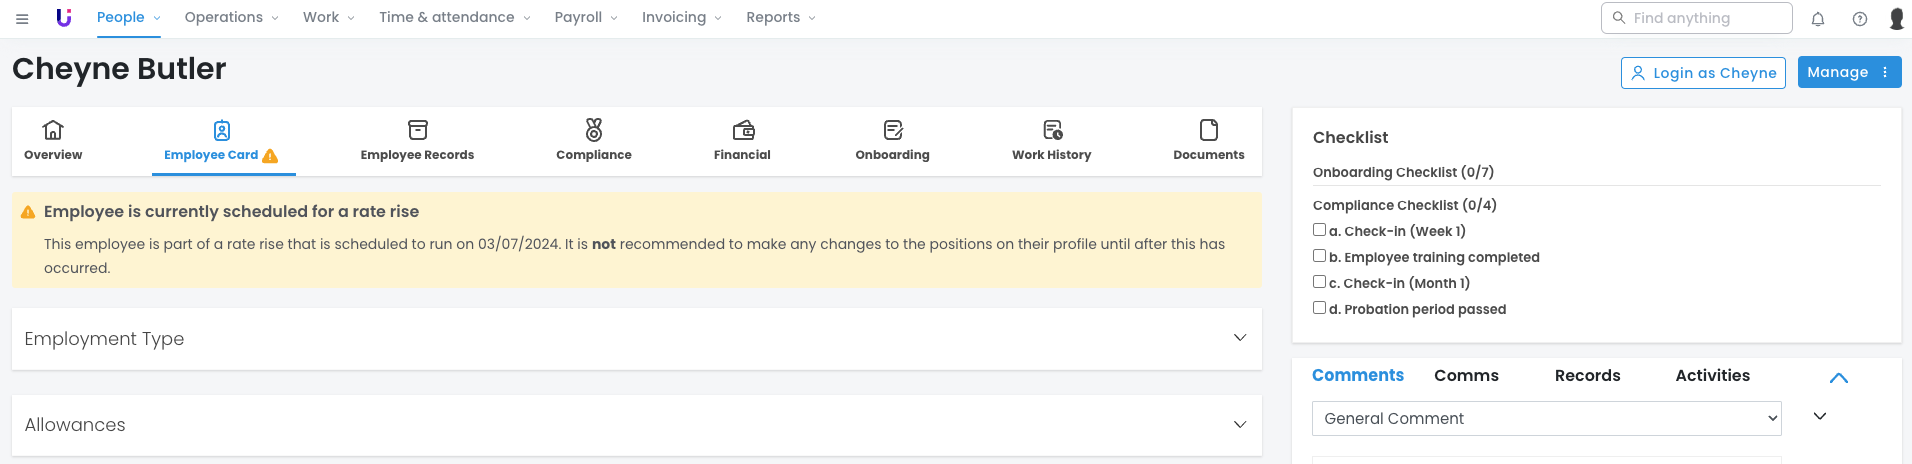Open the General Comment dropdown
The image size is (1912, 464).
click(x=1546, y=418)
